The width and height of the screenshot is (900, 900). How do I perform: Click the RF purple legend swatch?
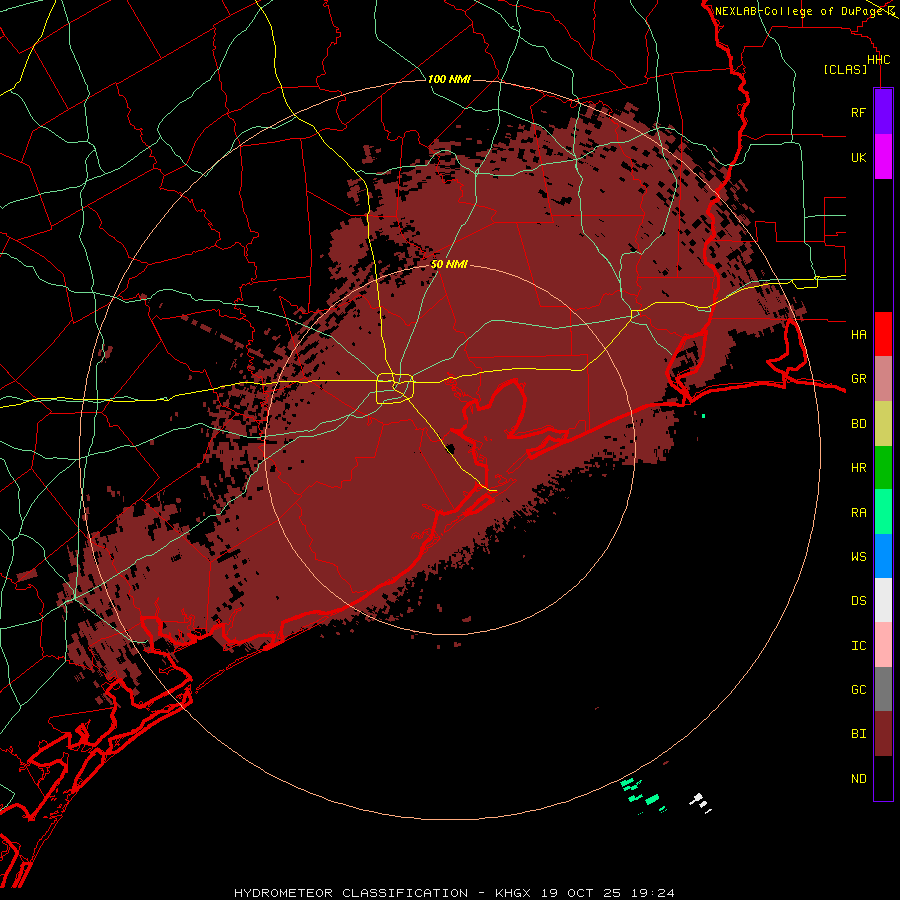tap(883, 111)
